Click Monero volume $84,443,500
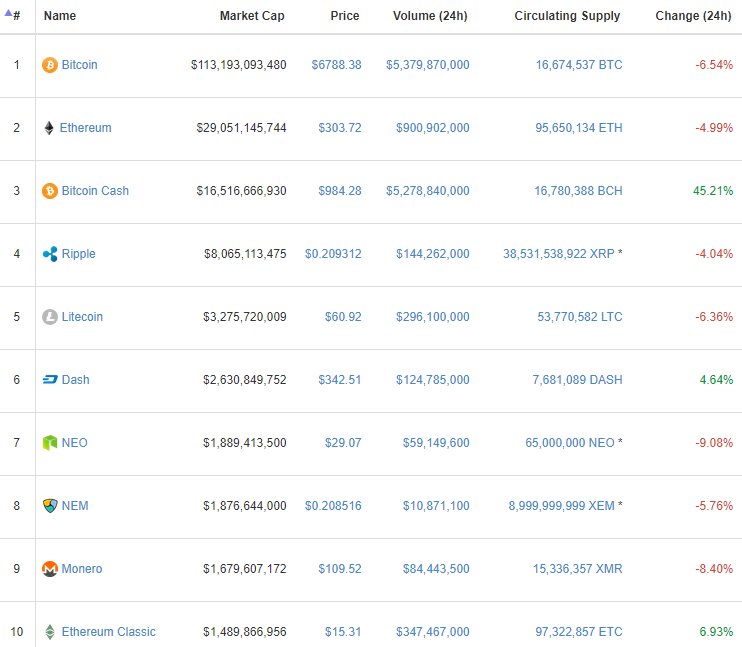 point(436,568)
